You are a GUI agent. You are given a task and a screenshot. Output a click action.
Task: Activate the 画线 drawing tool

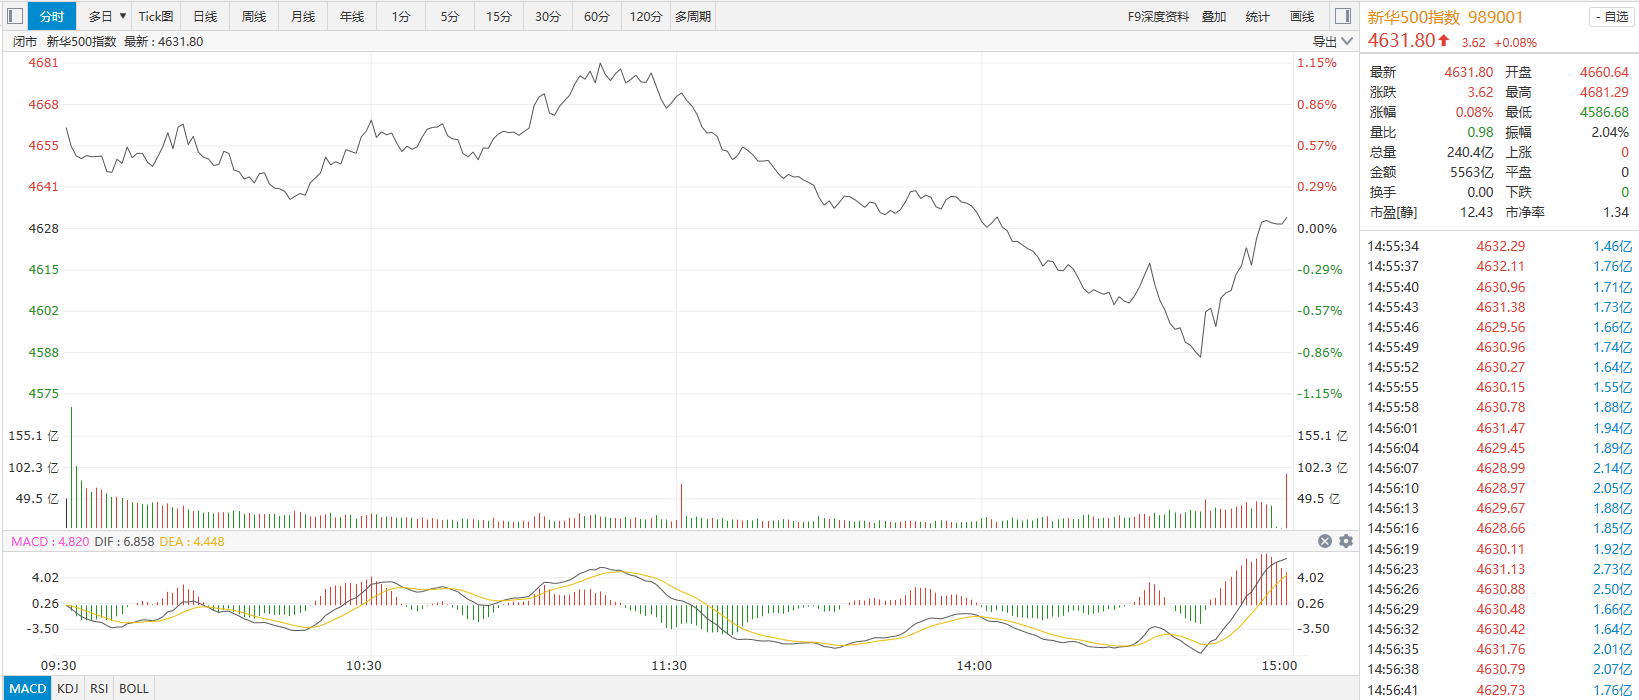pyautogui.click(x=1302, y=16)
